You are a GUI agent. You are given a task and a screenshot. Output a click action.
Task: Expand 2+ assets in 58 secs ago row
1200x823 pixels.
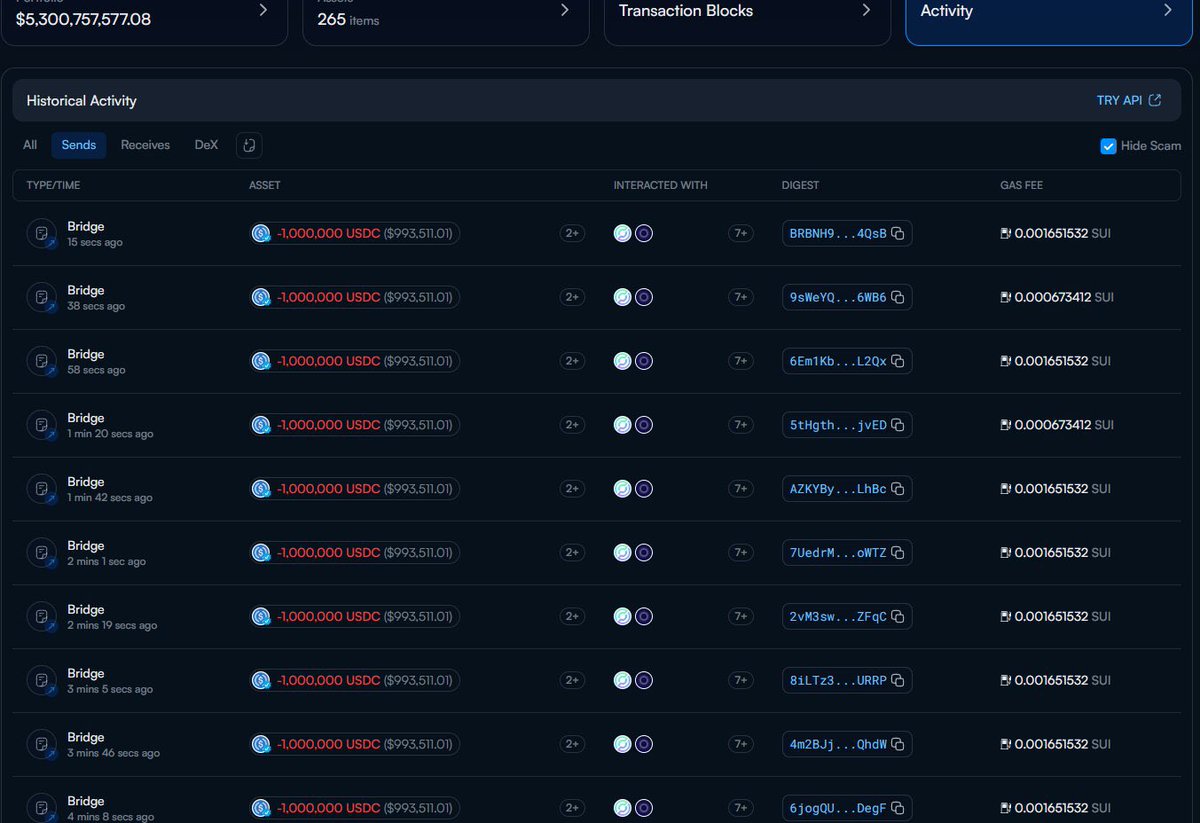click(x=572, y=361)
